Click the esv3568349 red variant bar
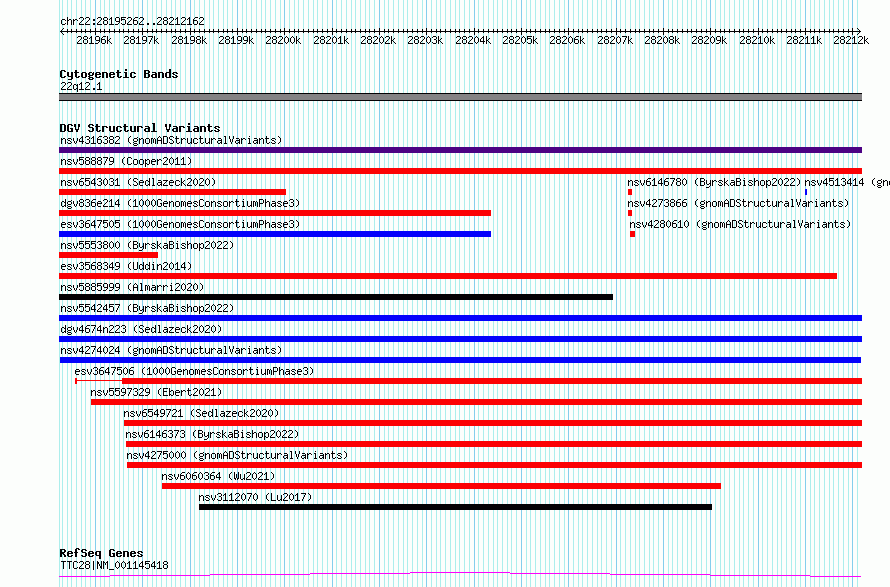The height and width of the screenshot is (587, 890). point(448,276)
